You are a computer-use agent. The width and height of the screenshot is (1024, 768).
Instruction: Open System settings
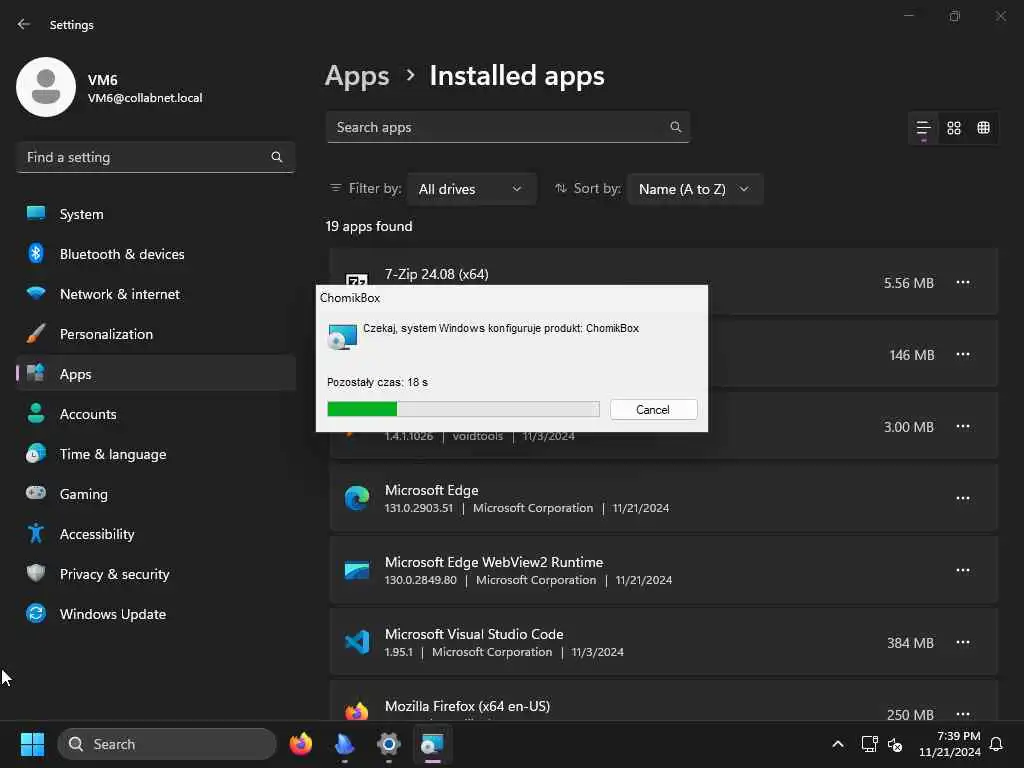[x=155, y=214]
